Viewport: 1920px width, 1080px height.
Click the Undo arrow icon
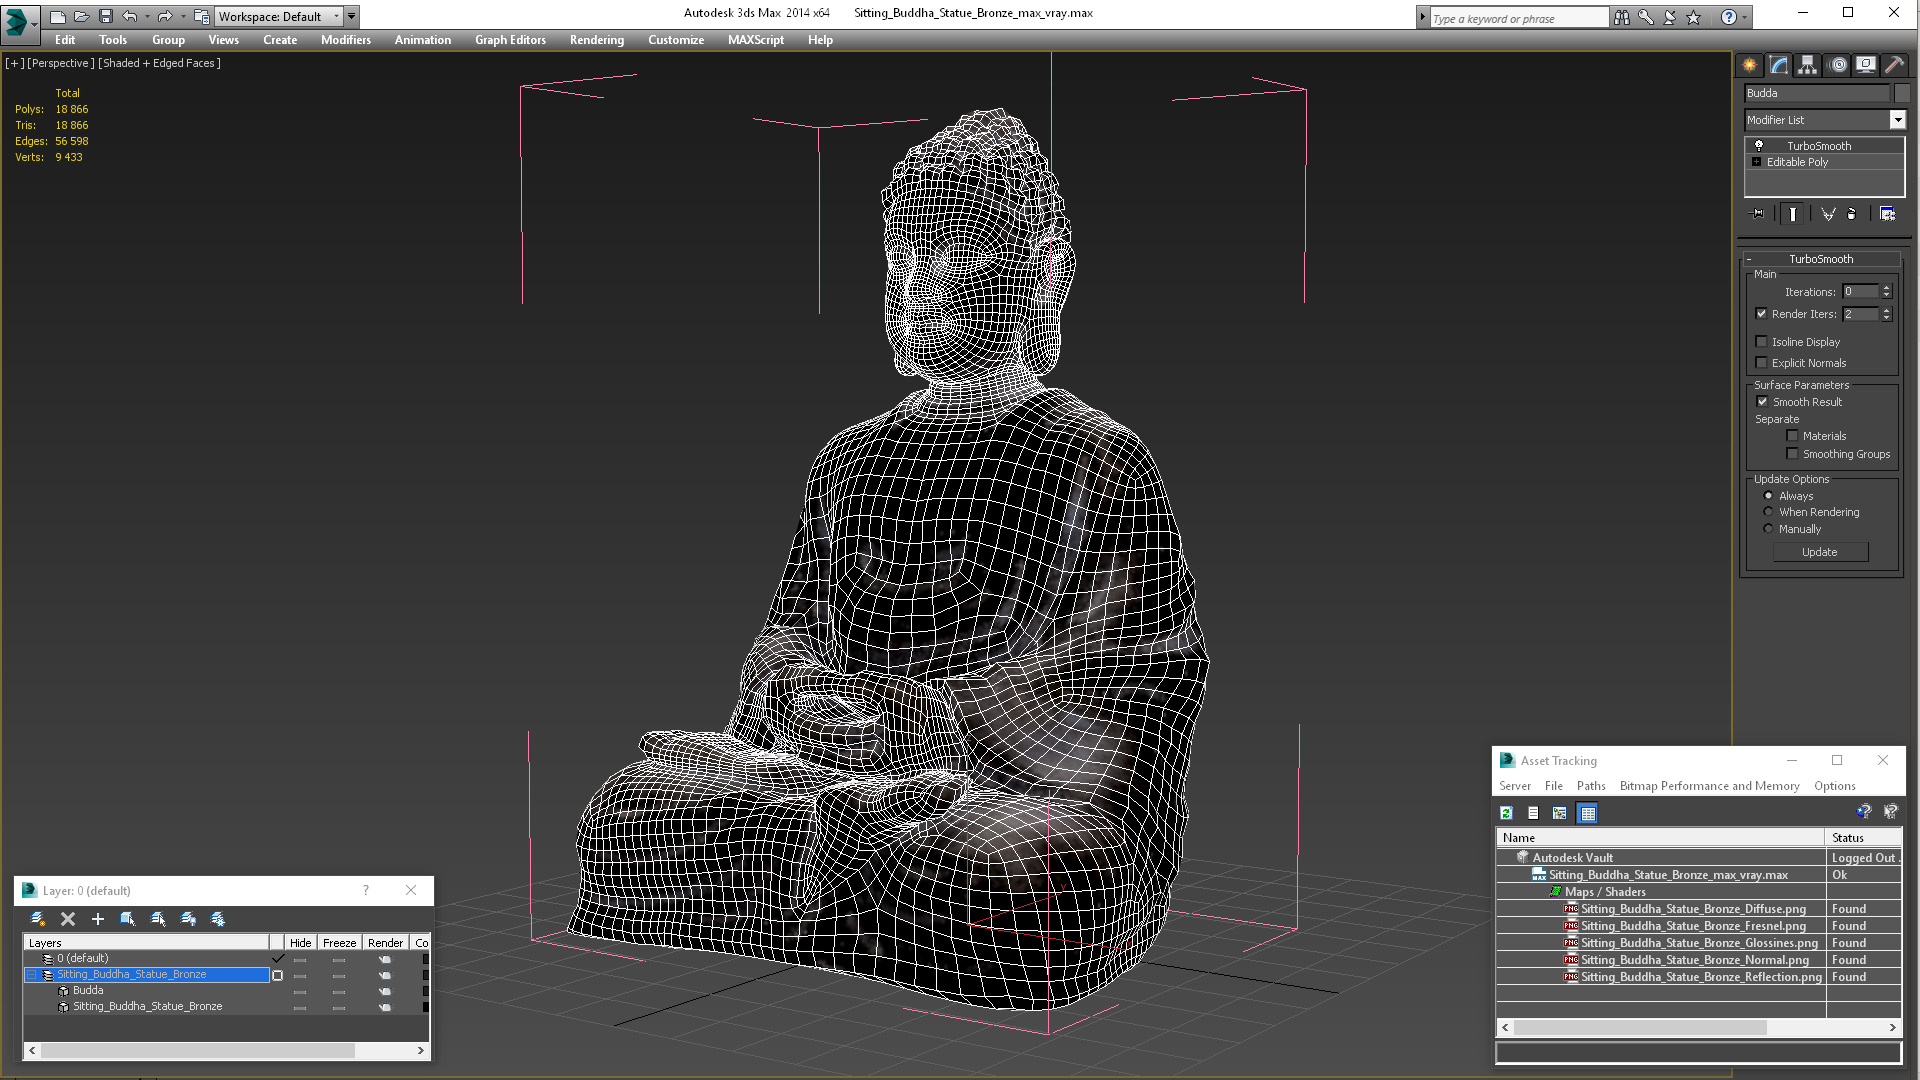(129, 16)
